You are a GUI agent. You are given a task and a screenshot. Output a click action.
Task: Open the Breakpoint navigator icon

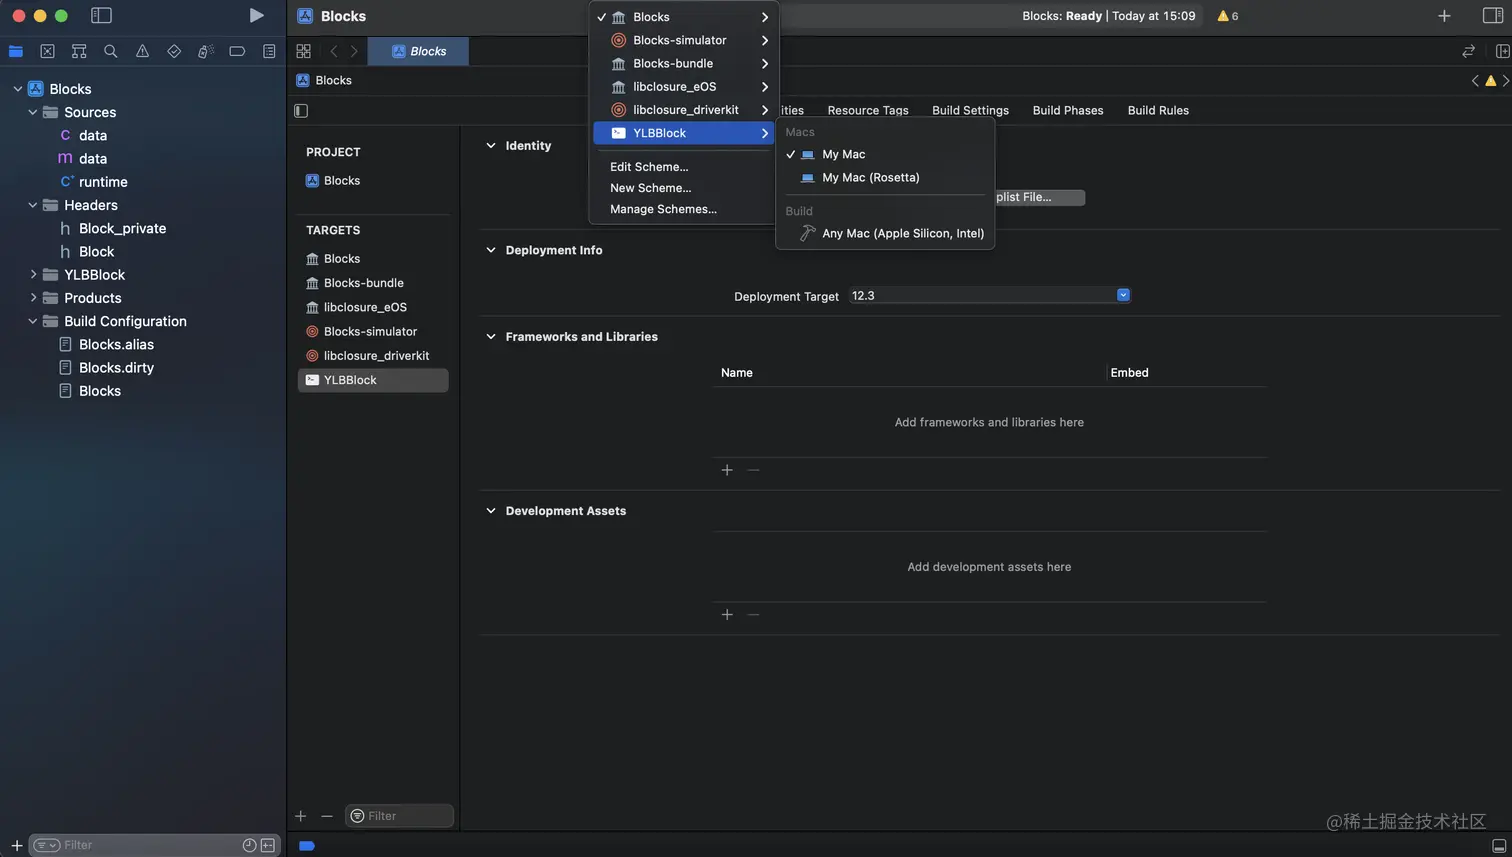(x=237, y=51)
